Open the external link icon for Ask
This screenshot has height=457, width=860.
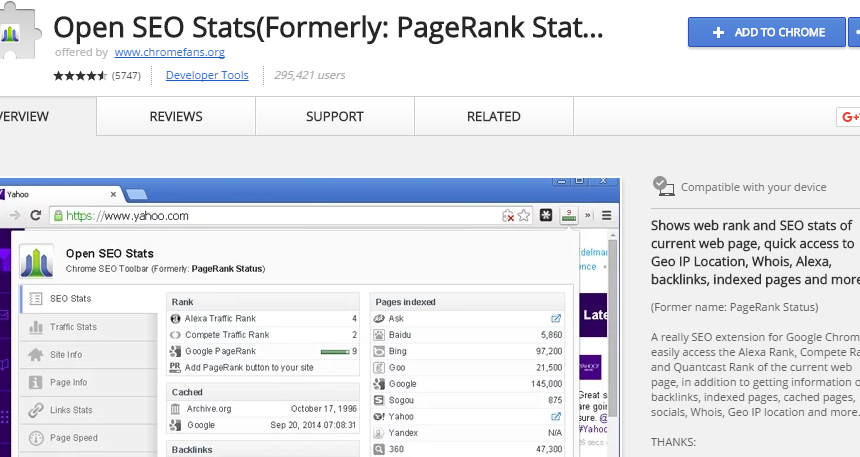point(556,318)
